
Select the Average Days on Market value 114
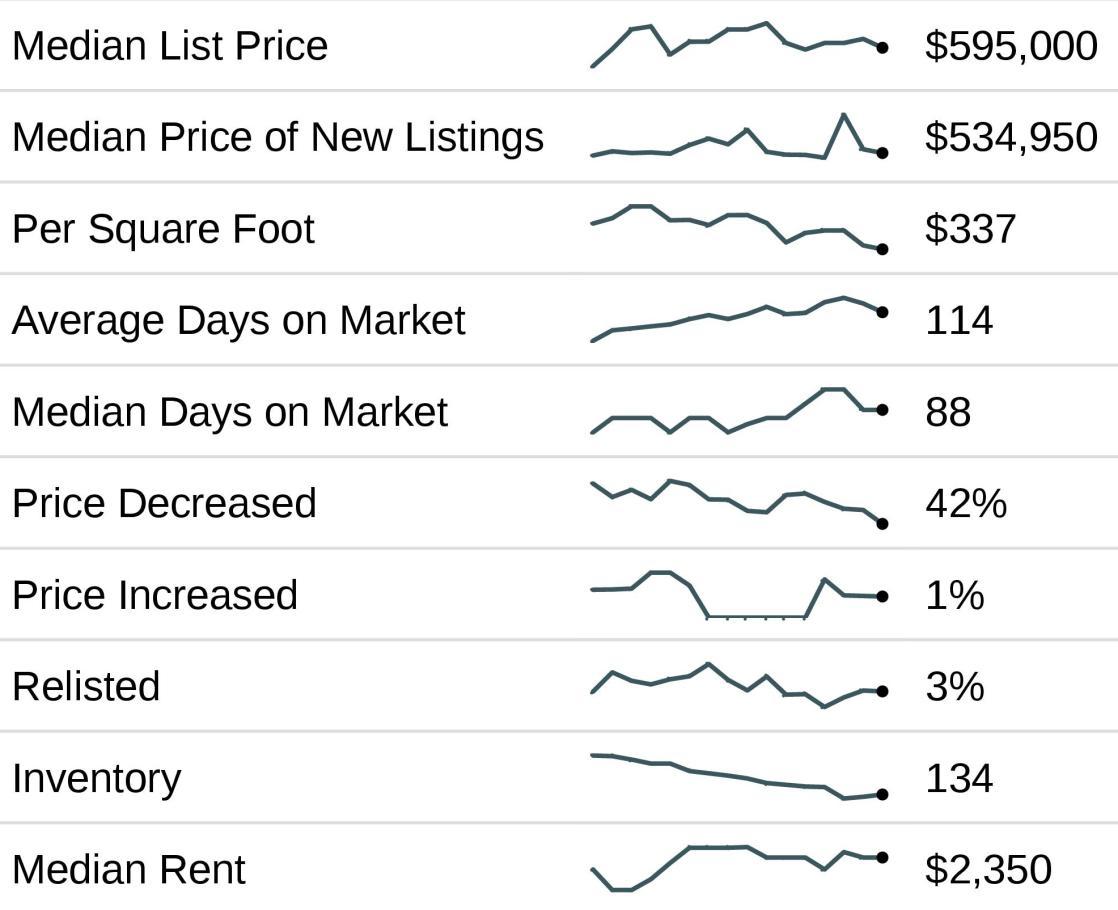point(959,321)
